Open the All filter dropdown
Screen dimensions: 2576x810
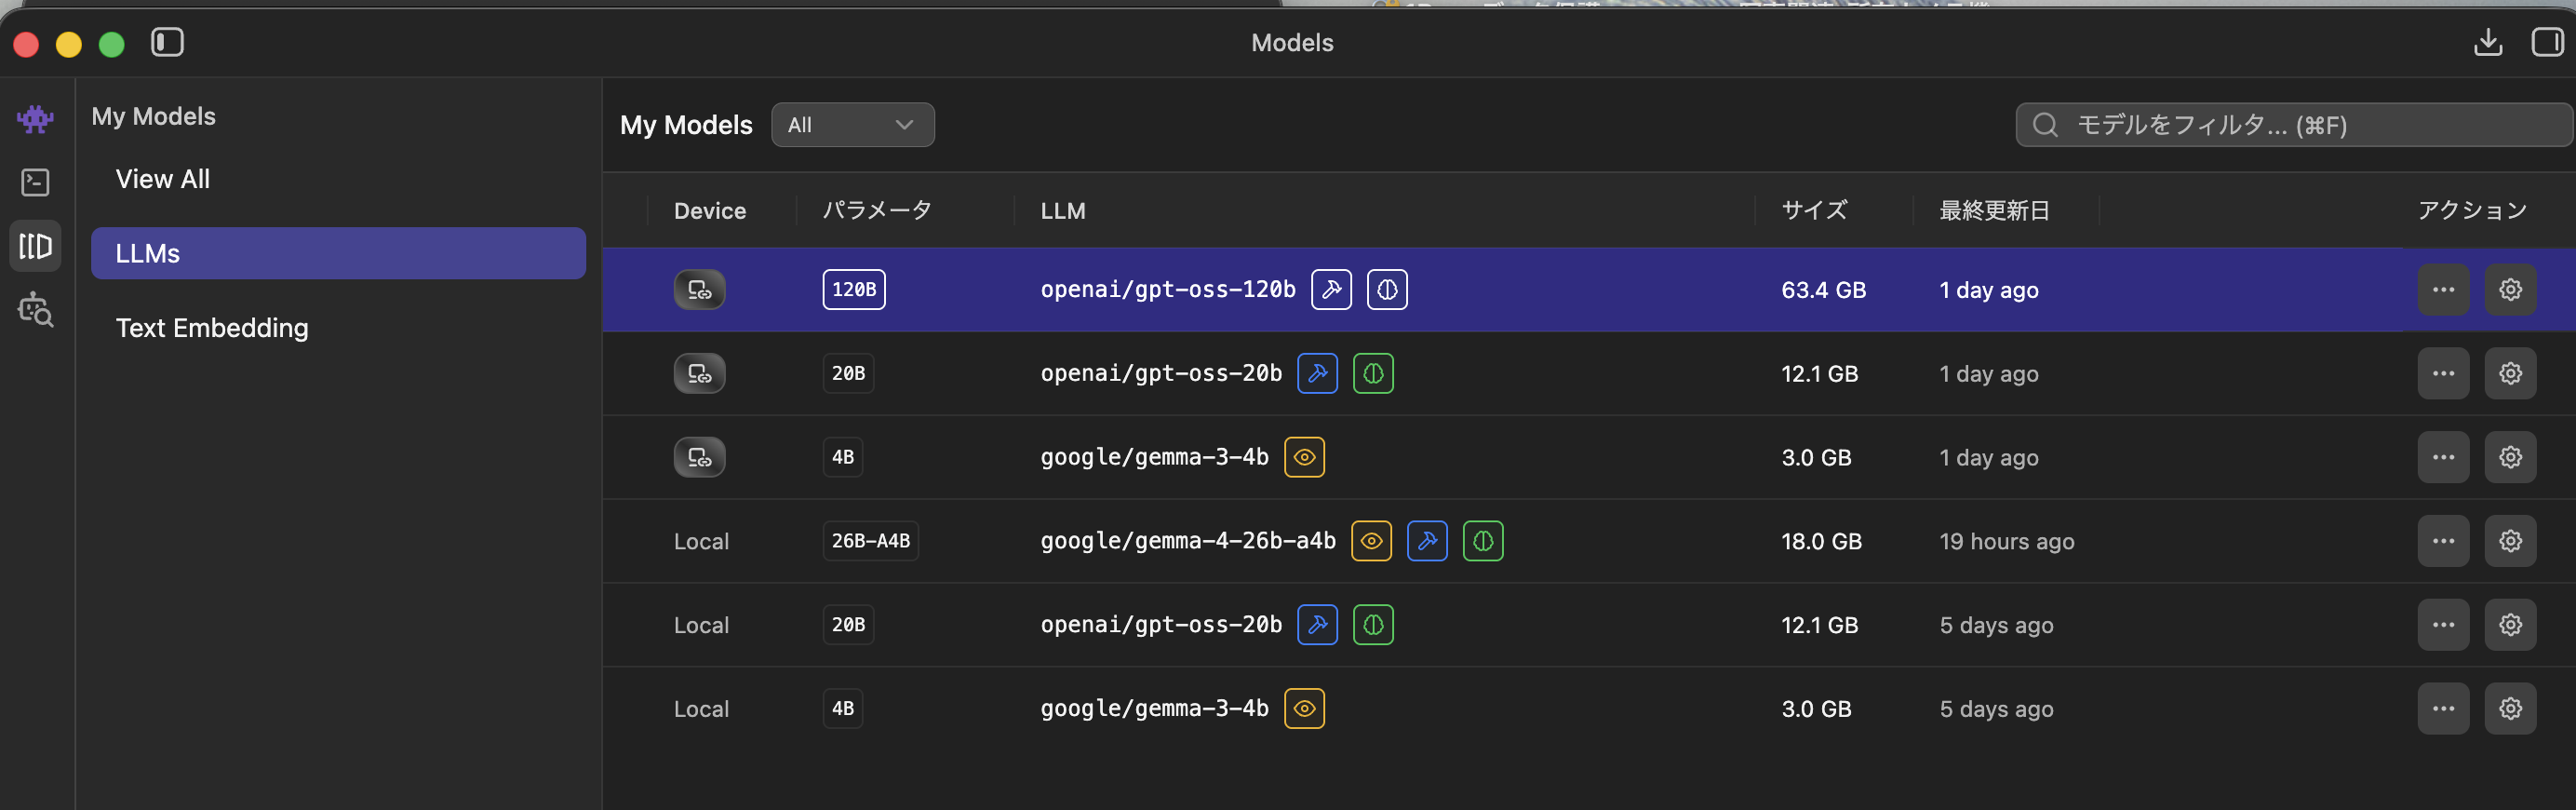[x=852, y=125]
